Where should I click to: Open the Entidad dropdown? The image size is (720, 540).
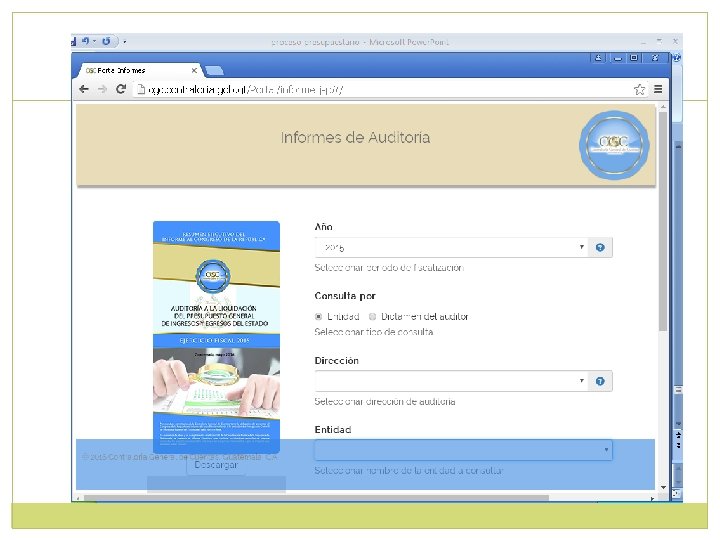click(463, 450)
